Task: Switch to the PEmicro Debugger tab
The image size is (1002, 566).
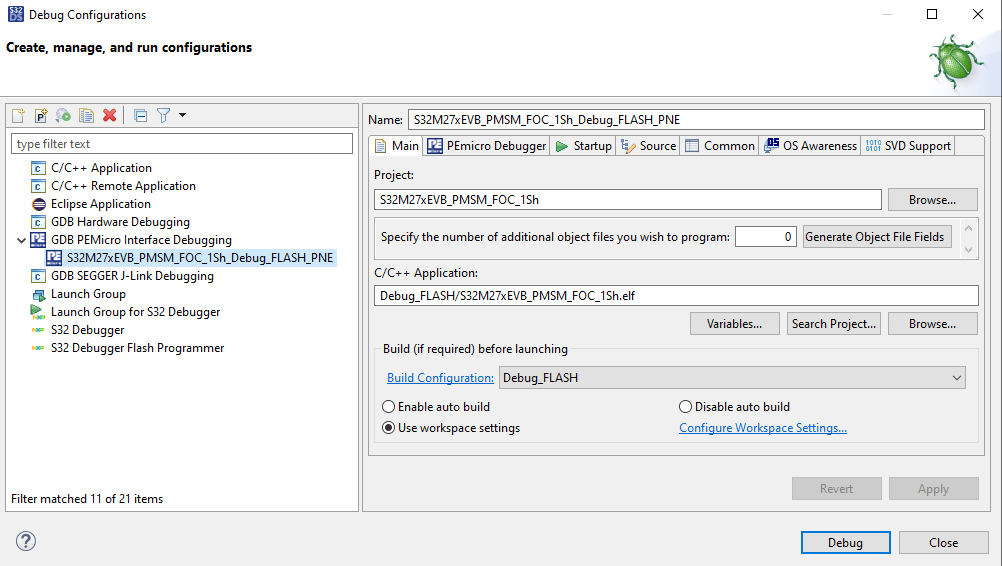Action: [487, 146]
